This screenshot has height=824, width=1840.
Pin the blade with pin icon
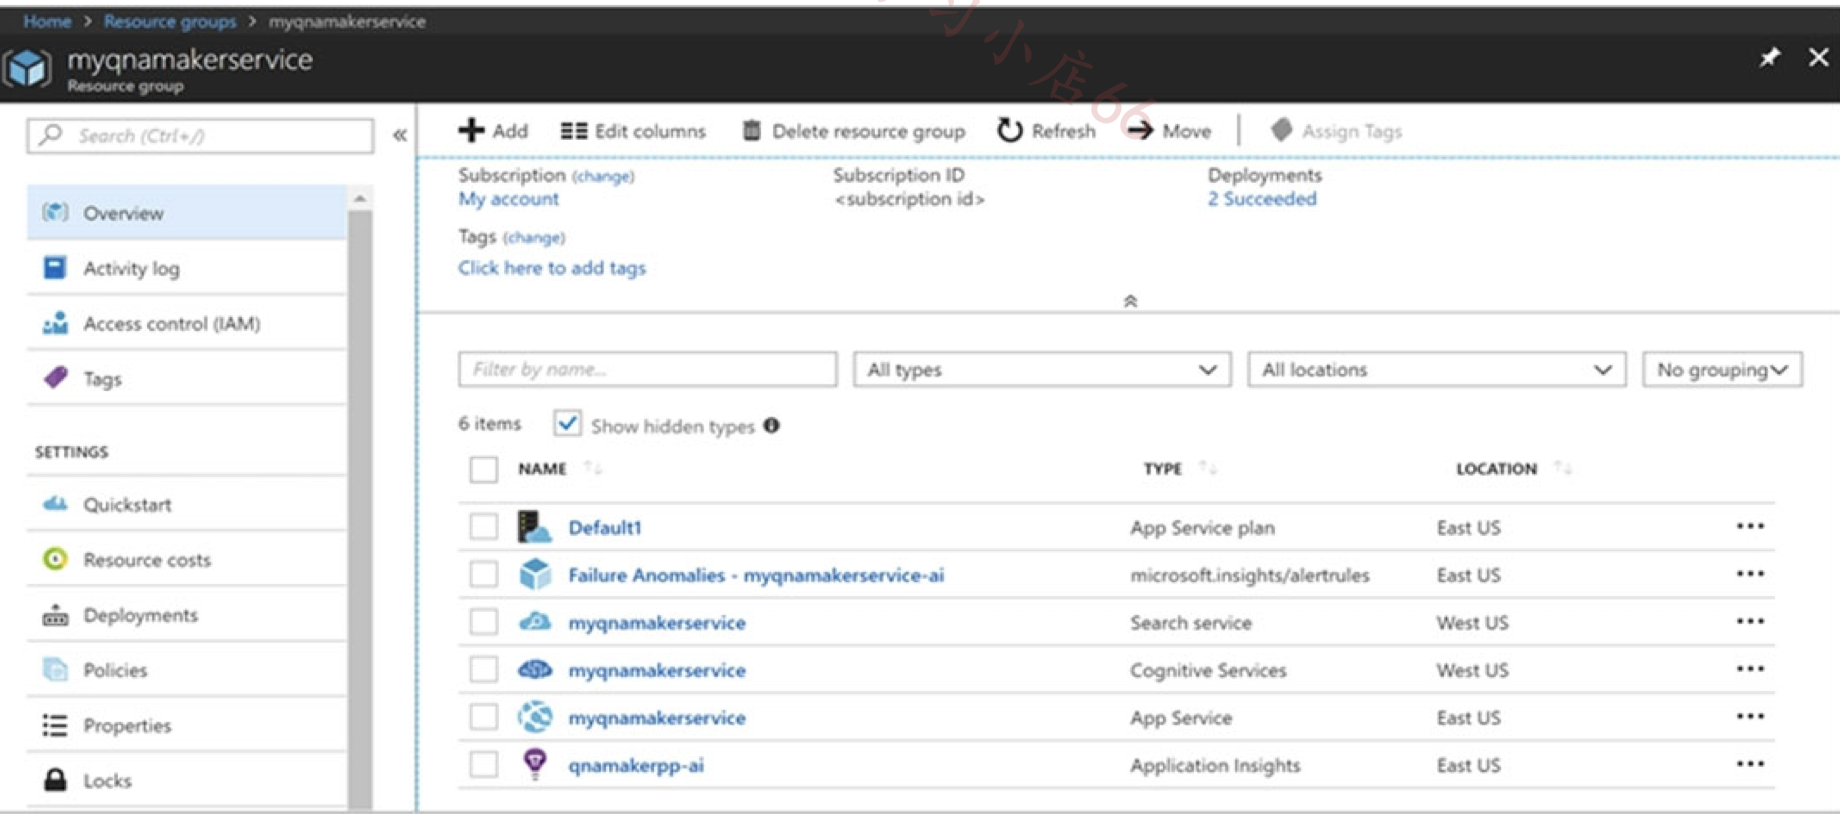[x=1770, y=57]
